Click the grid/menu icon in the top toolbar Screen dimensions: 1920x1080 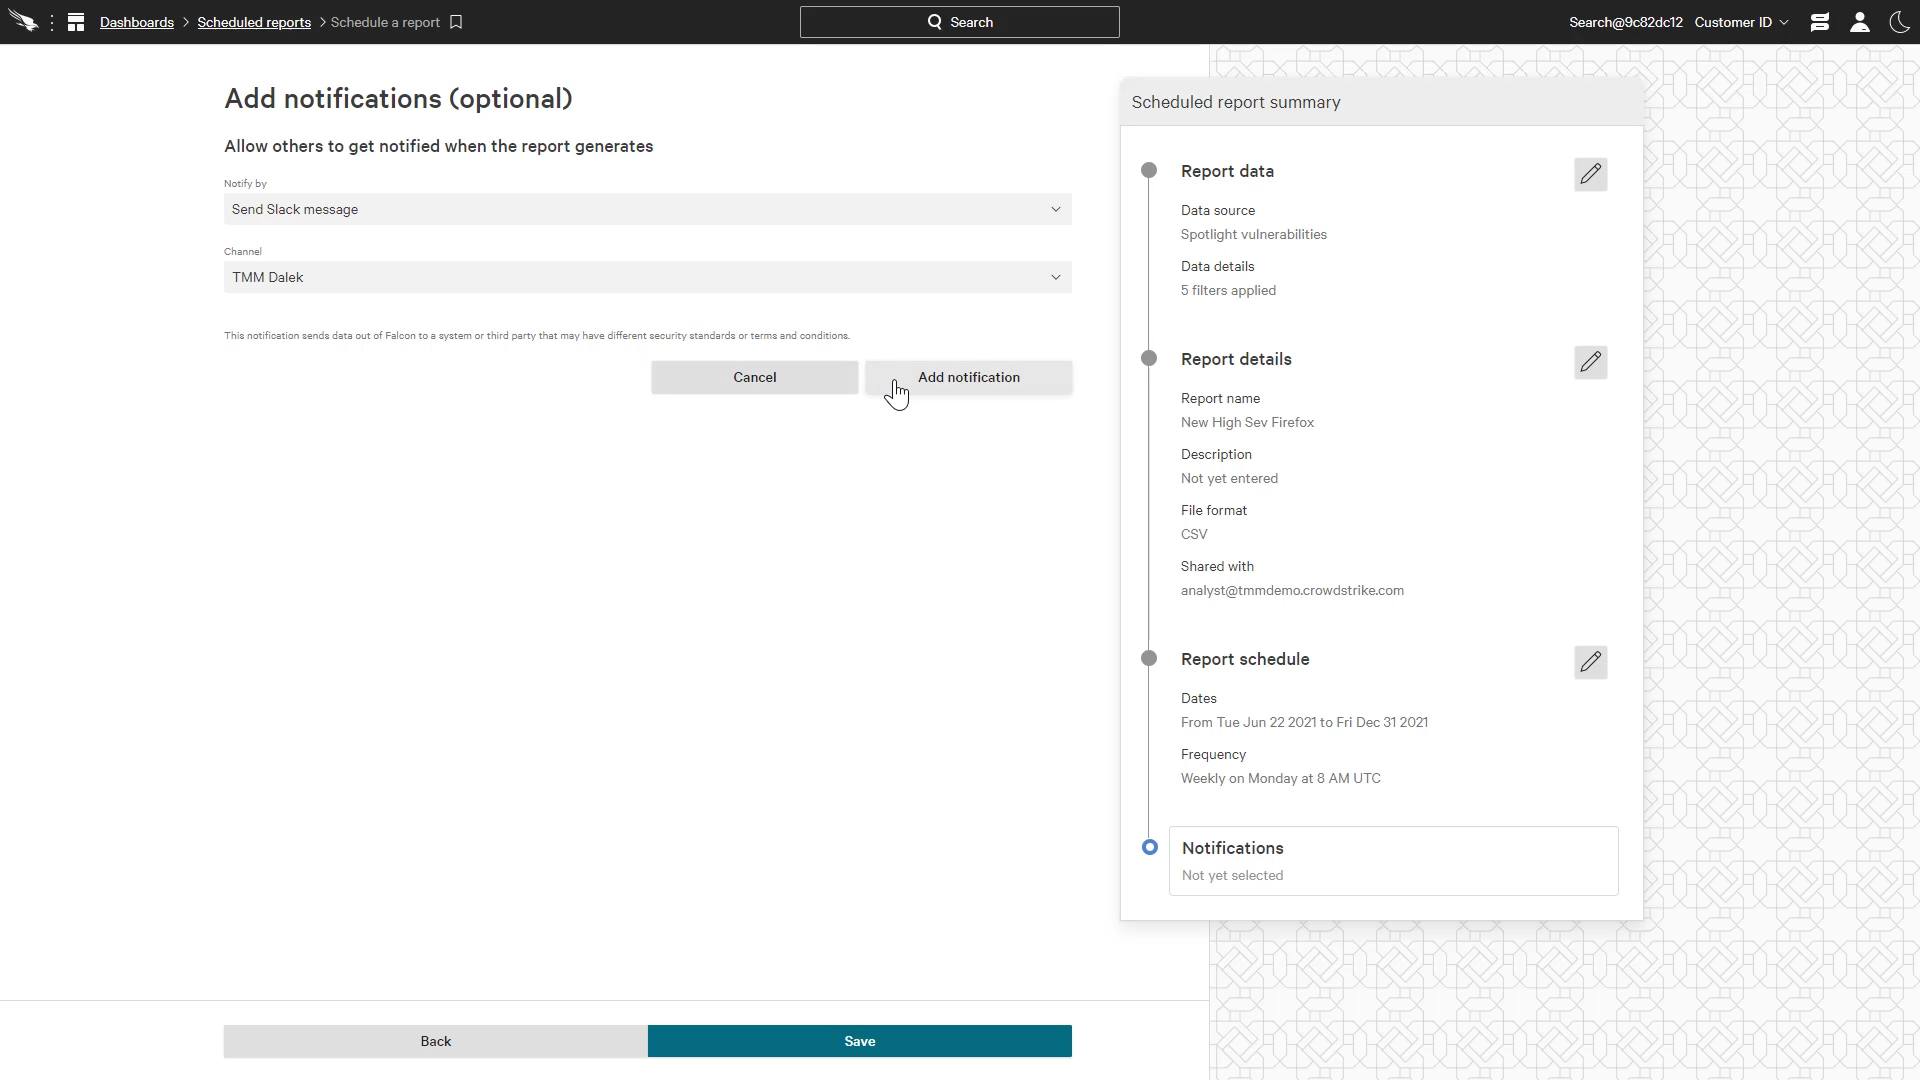tap(75, 21)
